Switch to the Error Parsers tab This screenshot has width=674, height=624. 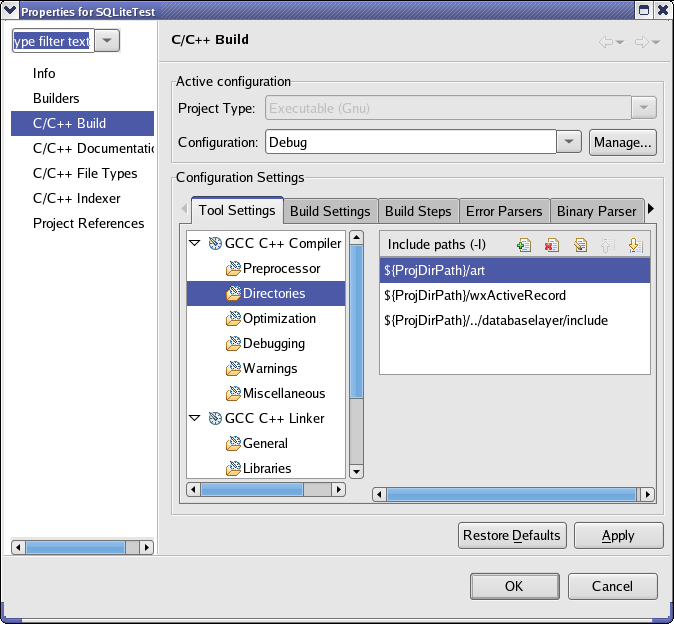[504, 211]
